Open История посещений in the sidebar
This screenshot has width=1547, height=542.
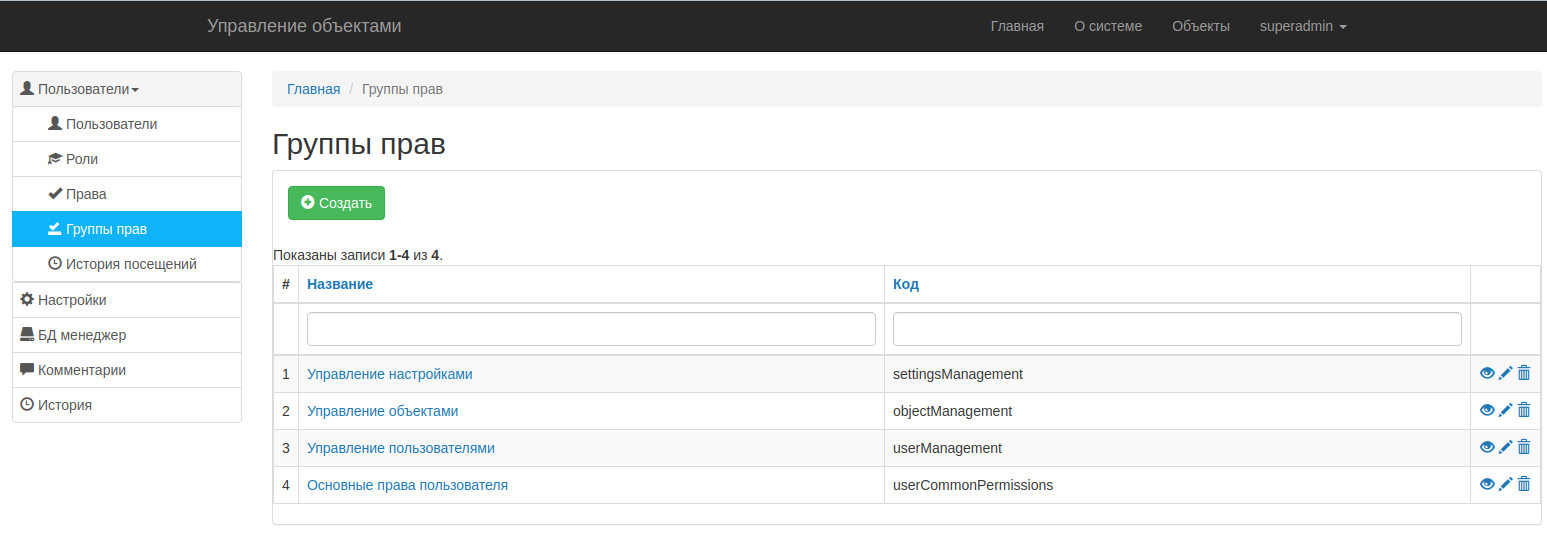(131, 264)
